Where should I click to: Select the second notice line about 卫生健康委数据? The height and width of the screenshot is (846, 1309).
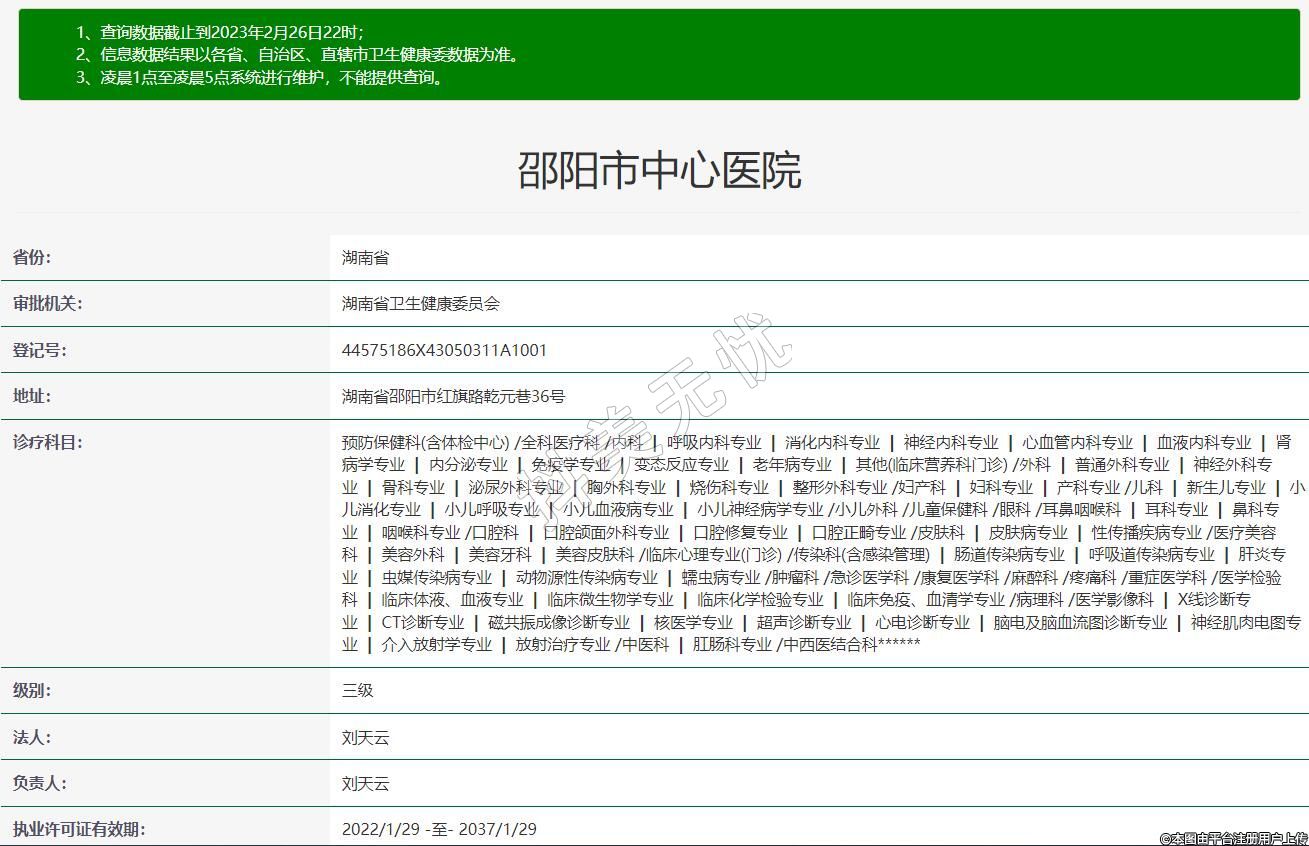click(298, 55)
